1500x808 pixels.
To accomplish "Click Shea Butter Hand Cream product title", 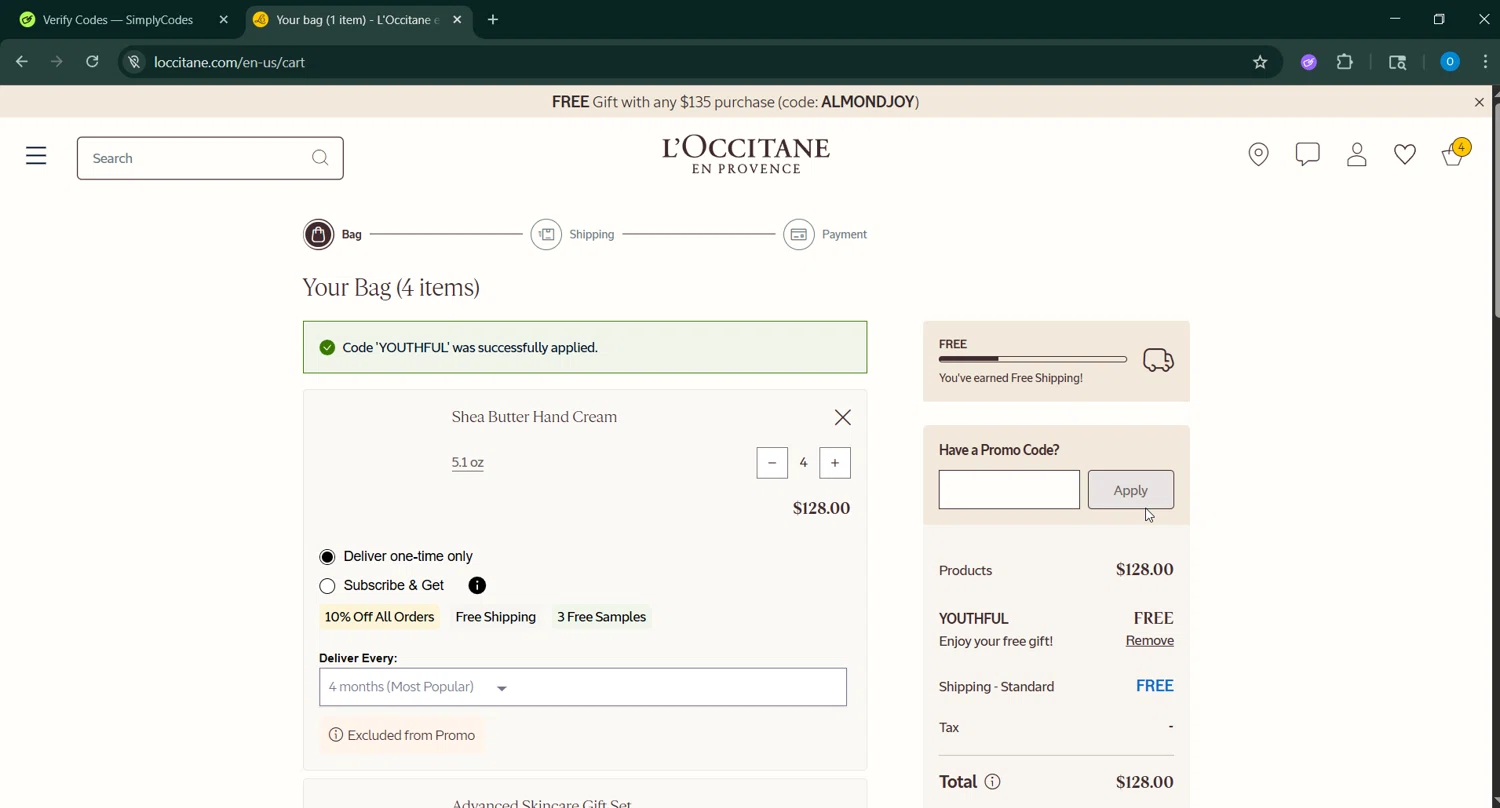I will (x=534, y=417).
